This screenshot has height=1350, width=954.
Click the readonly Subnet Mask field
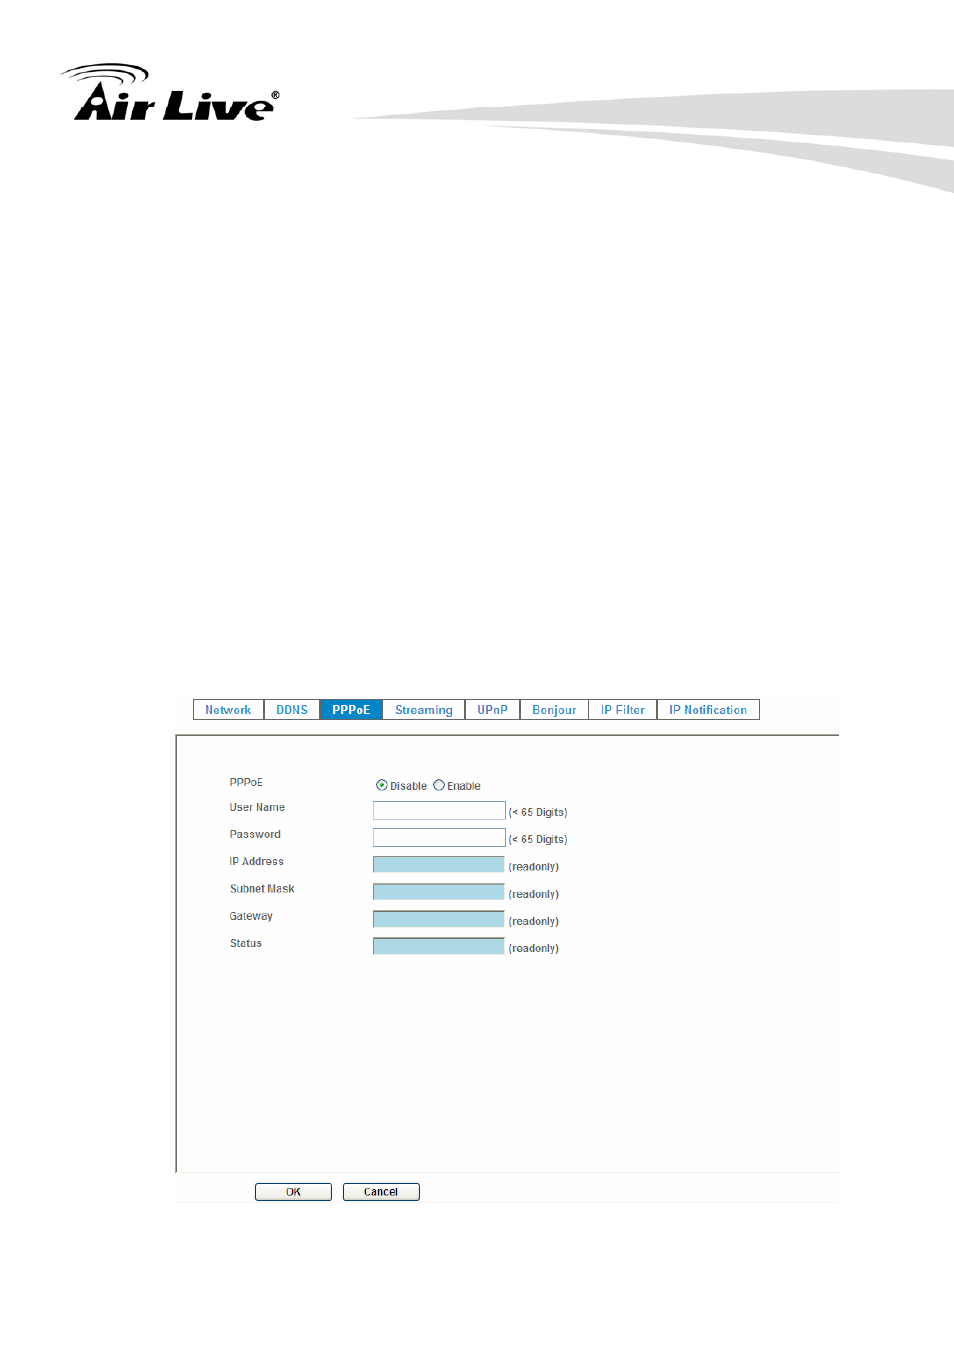438,892
